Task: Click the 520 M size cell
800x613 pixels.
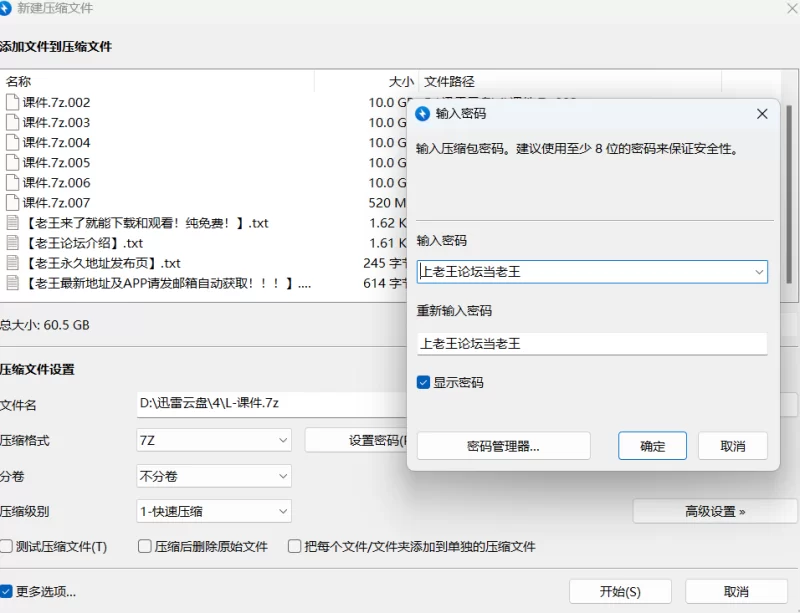Action: pyautogui.click(x=387, y=203)
